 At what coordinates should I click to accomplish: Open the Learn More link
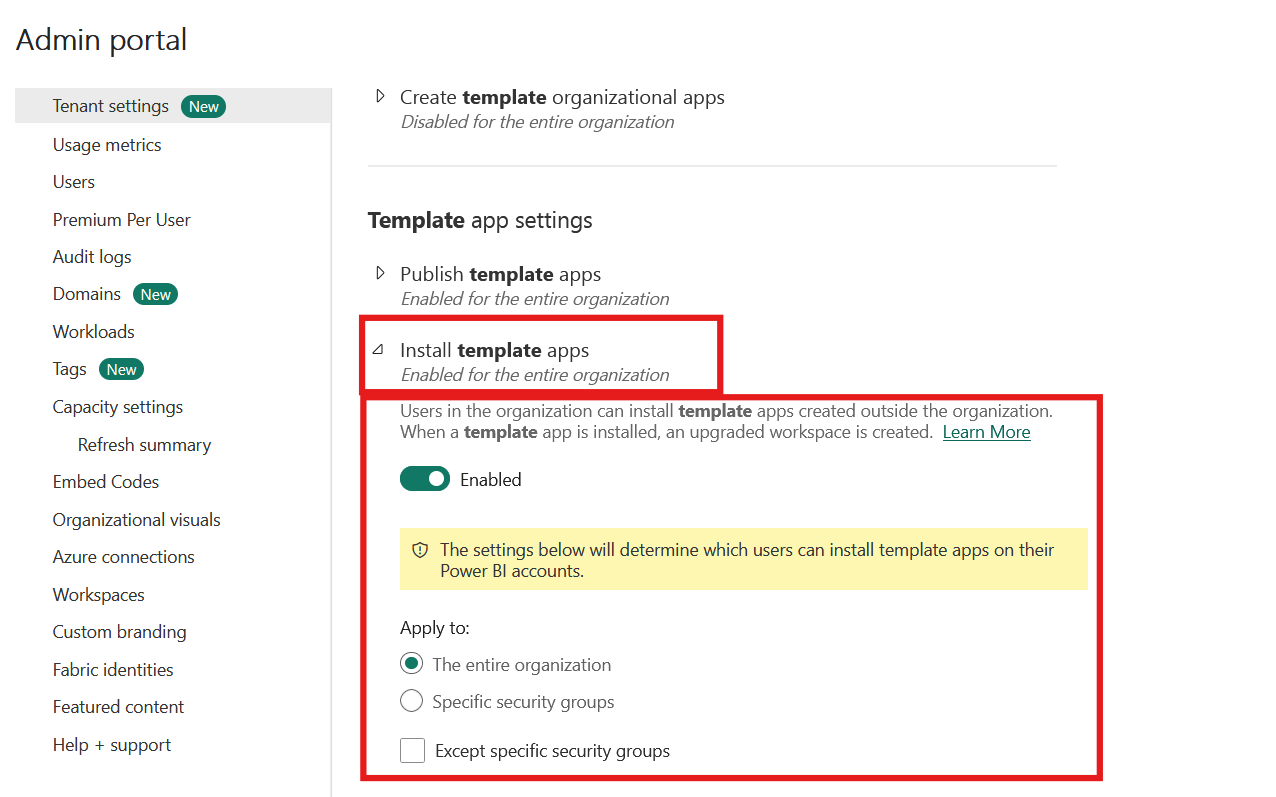tap(986, 432)
